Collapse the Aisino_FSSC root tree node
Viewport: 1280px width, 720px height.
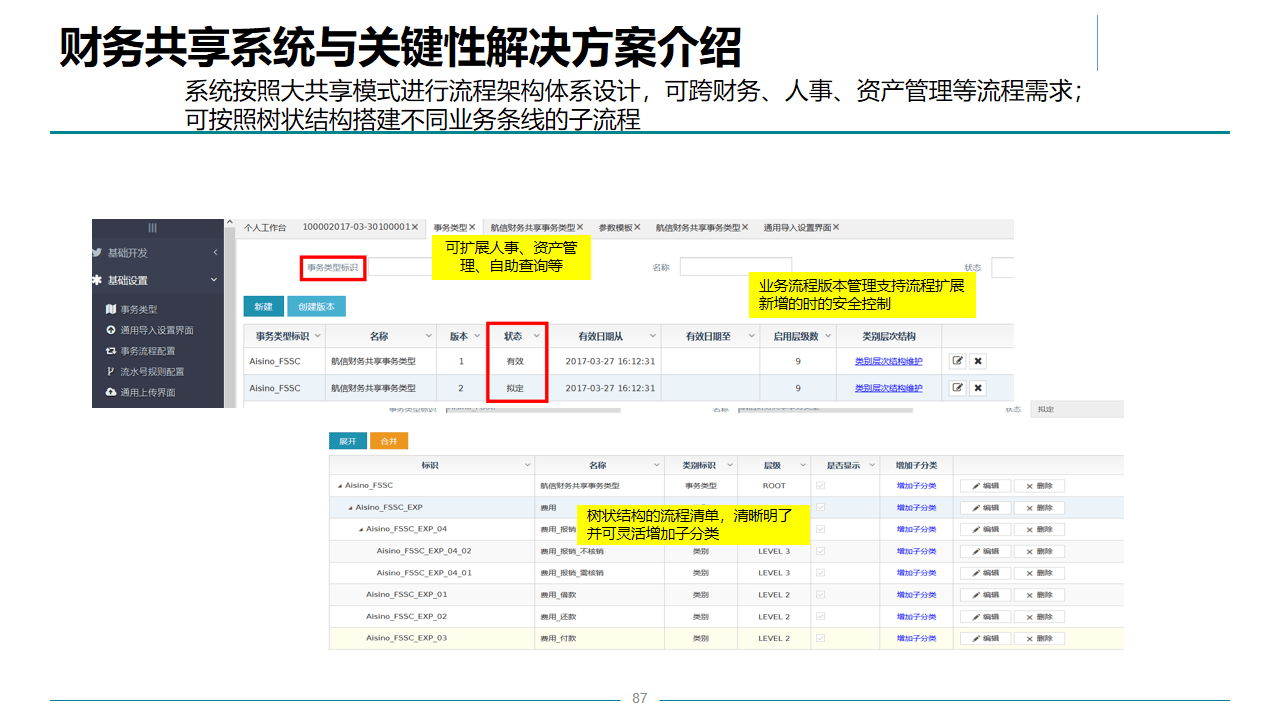click(340, 486)
